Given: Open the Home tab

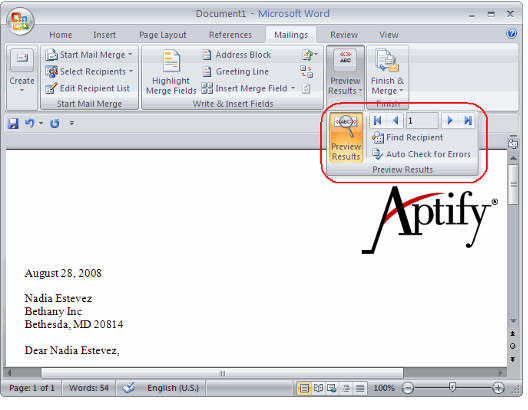Looking at the screenshot, I should coord(61,35).
